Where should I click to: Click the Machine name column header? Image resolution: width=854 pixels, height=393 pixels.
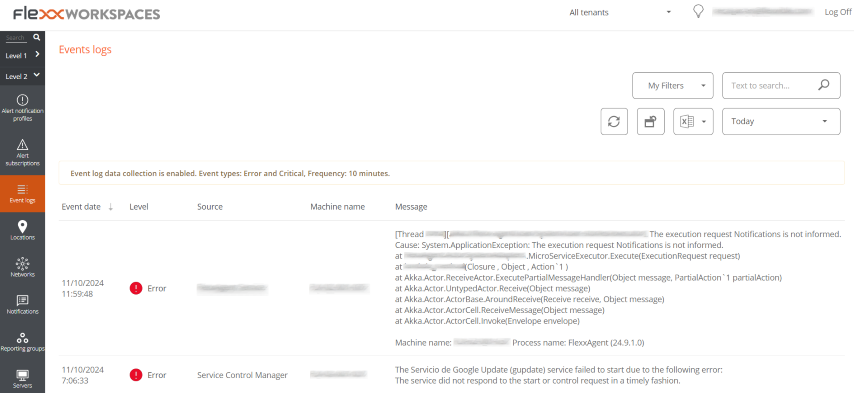[x=338, y=207]
